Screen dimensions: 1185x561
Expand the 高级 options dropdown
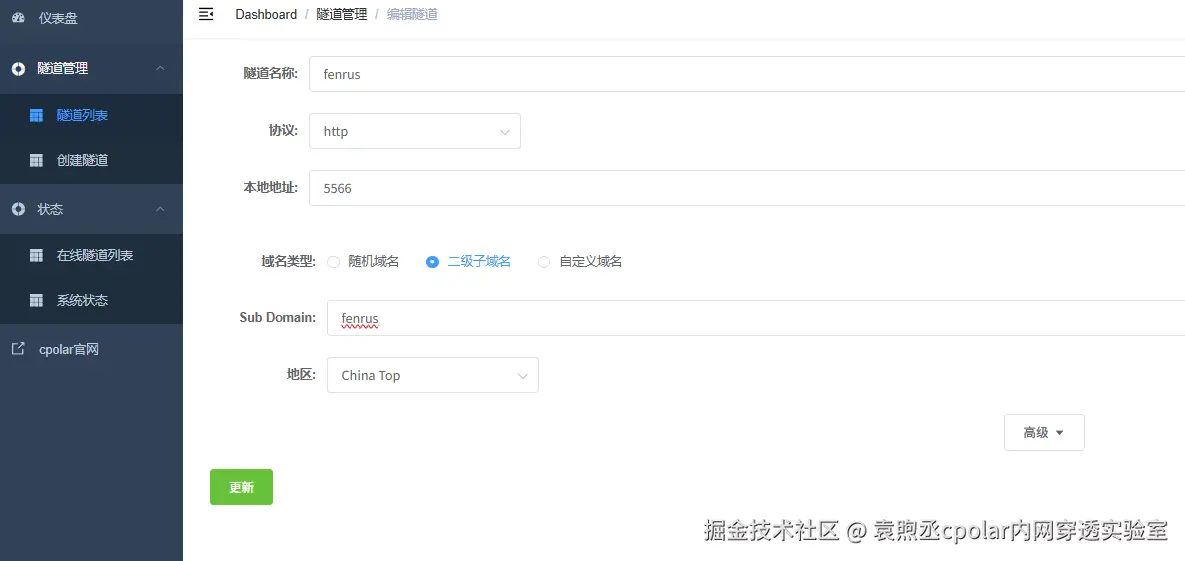(x=1044, y=432)
